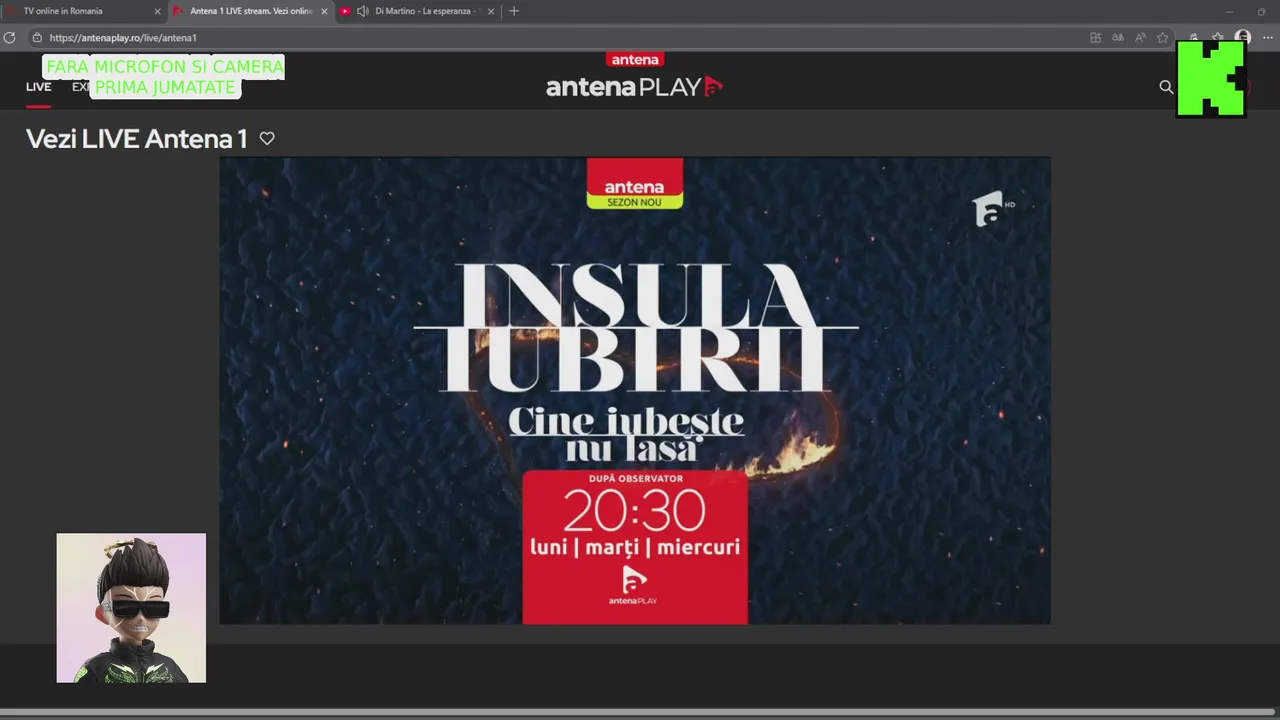Open browser Settings and more menu
The height and width of the screenshot is (720, 1280).
click(x=1267, y=37)
